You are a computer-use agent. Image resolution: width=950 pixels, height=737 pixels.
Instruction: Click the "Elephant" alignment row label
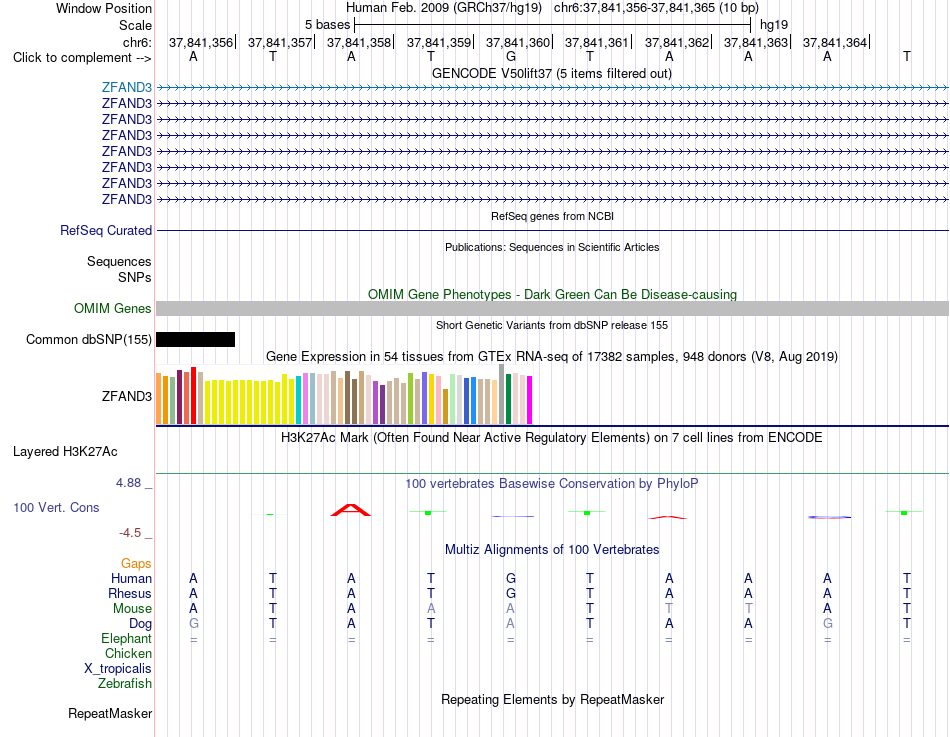pos(127,639)
